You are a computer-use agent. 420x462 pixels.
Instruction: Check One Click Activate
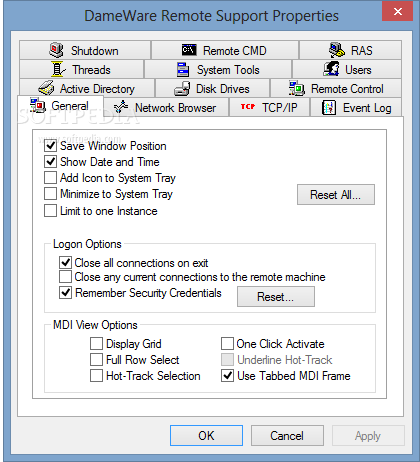(x=227, y=343)
